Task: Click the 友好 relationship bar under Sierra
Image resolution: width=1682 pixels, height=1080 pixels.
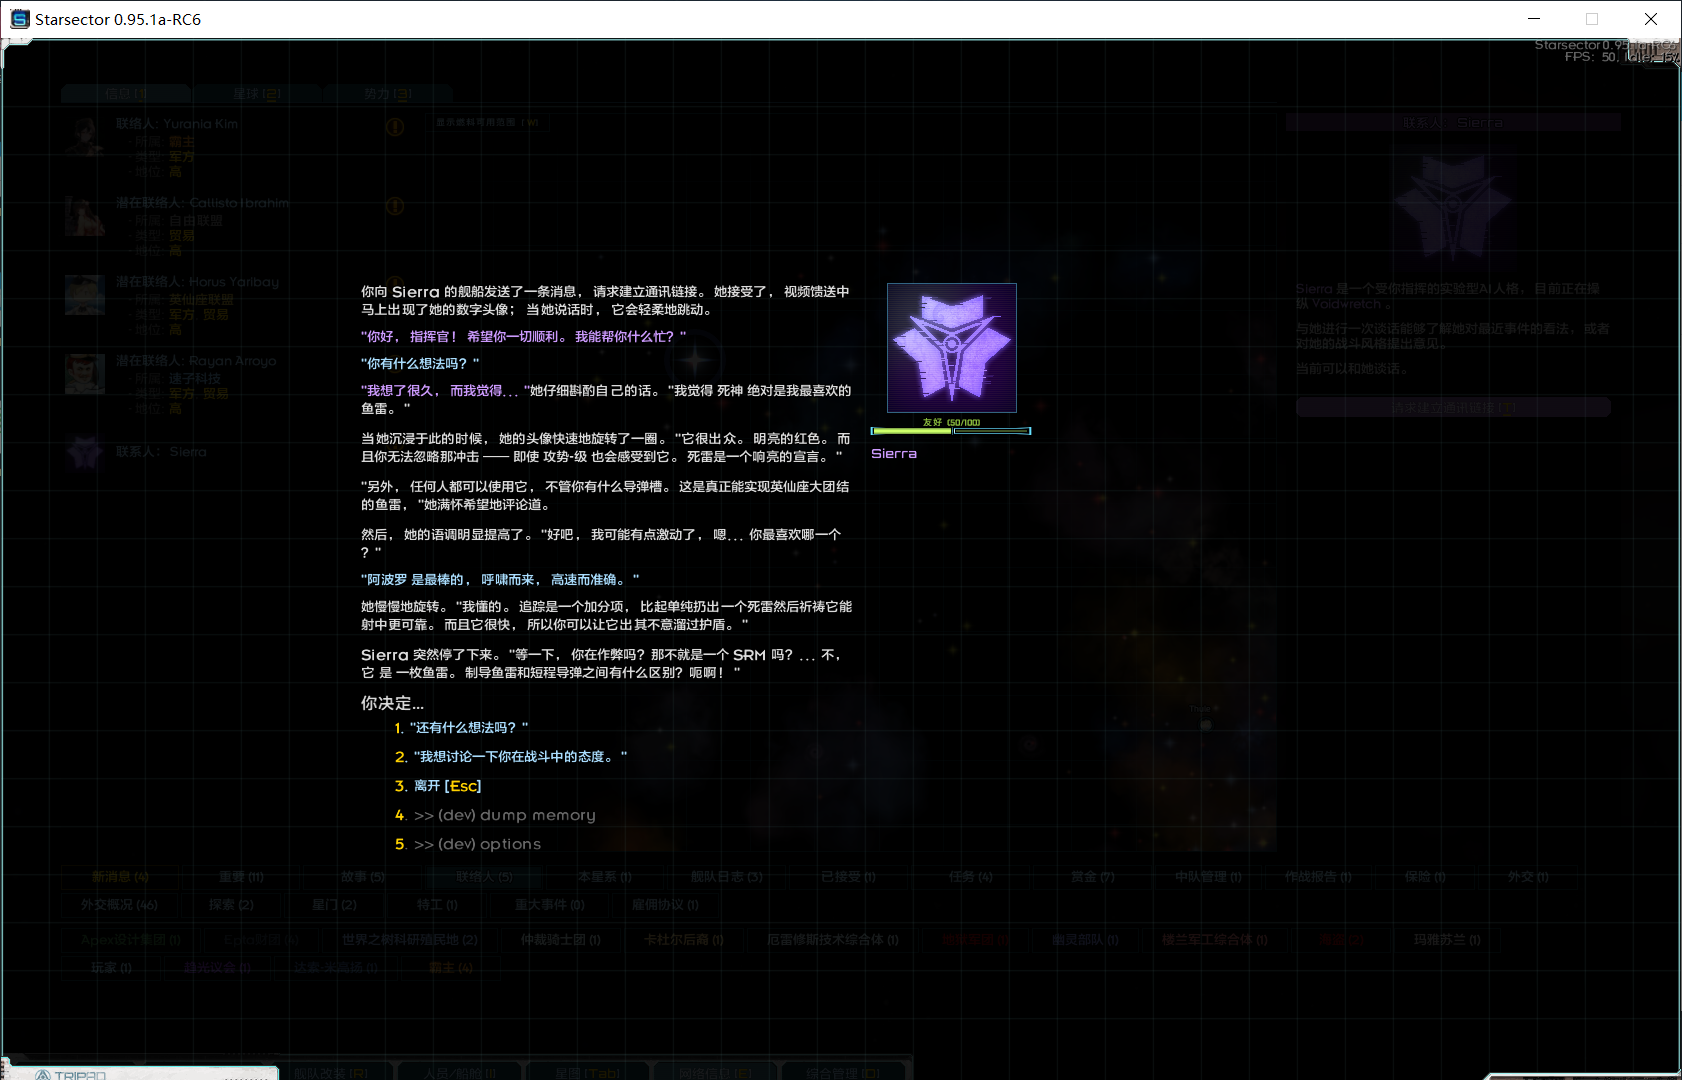Action: (950, 430)
